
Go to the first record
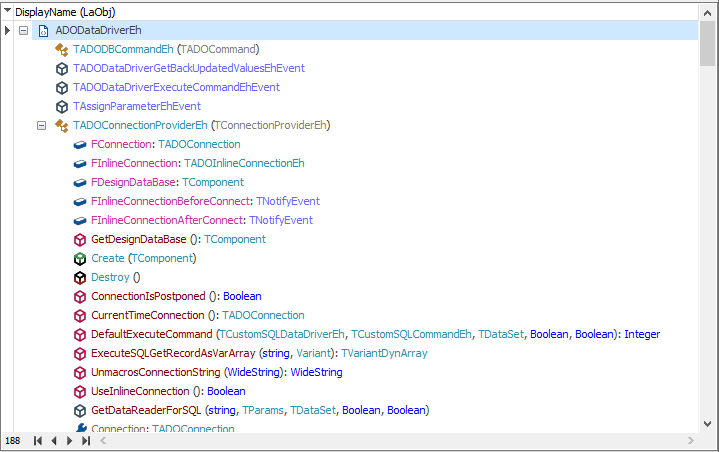38,441
